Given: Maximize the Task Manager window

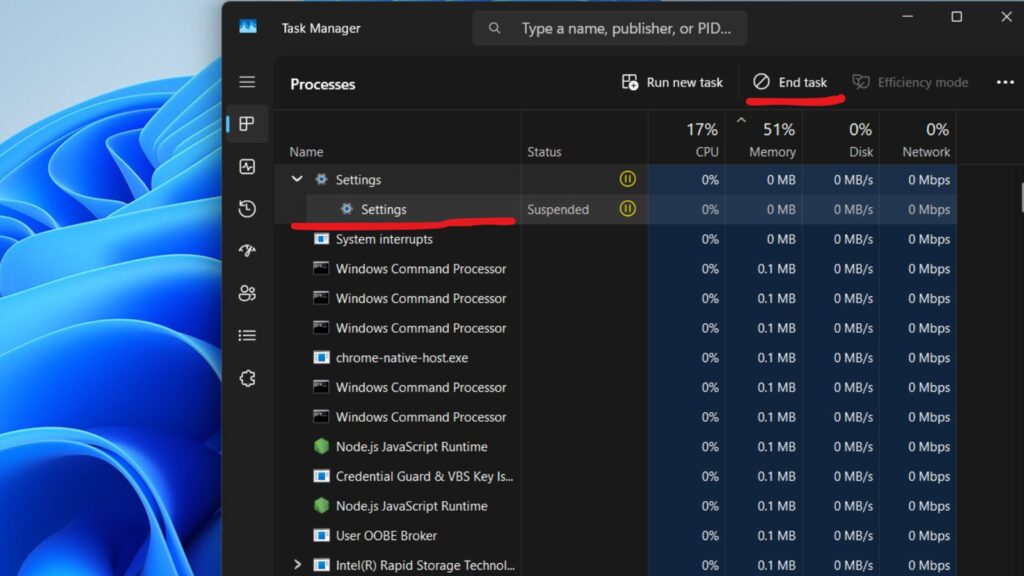Looking at the screenshot, I should coord(956,17).
